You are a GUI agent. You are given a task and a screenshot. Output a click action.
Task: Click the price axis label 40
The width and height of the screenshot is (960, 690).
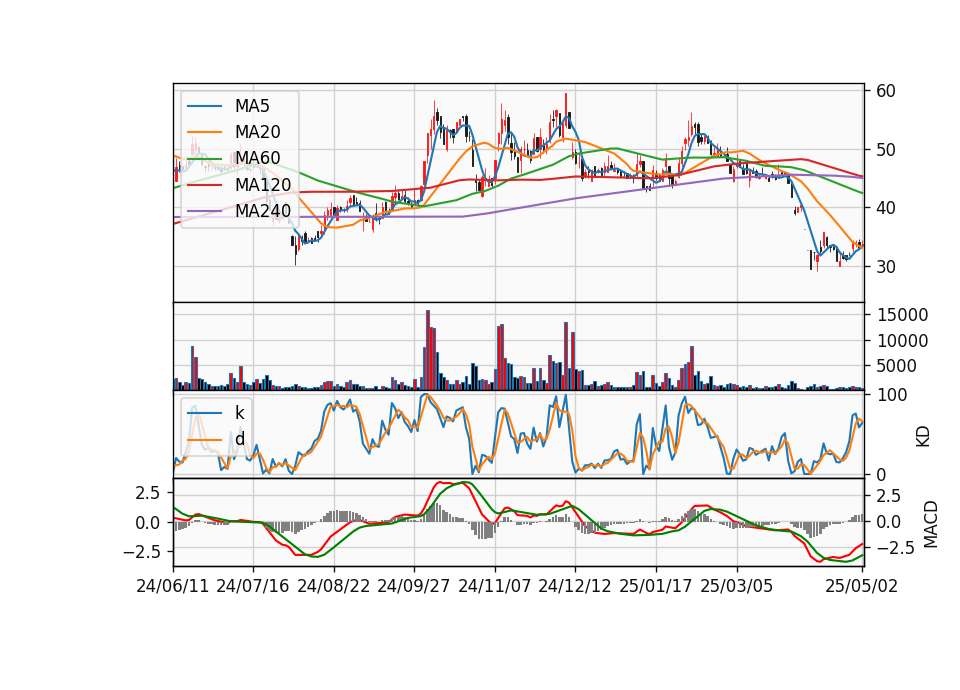(886, 208)
